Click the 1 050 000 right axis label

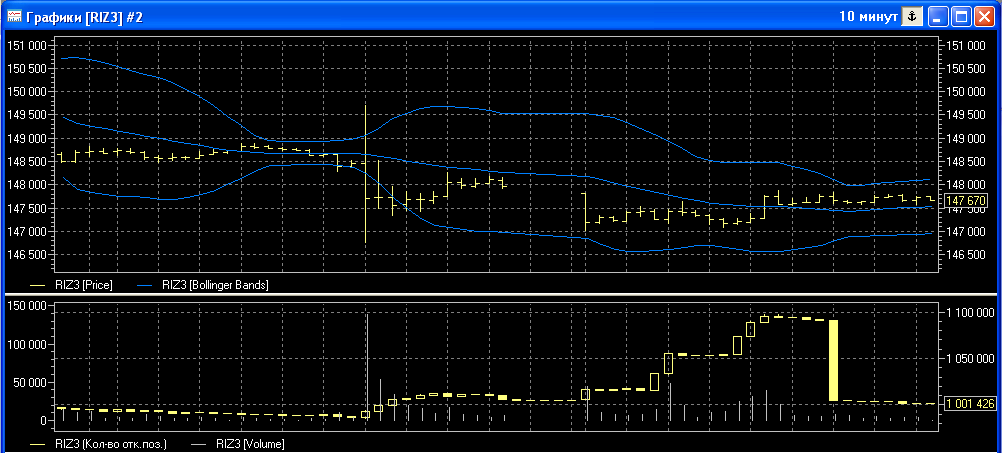[969, 359]
